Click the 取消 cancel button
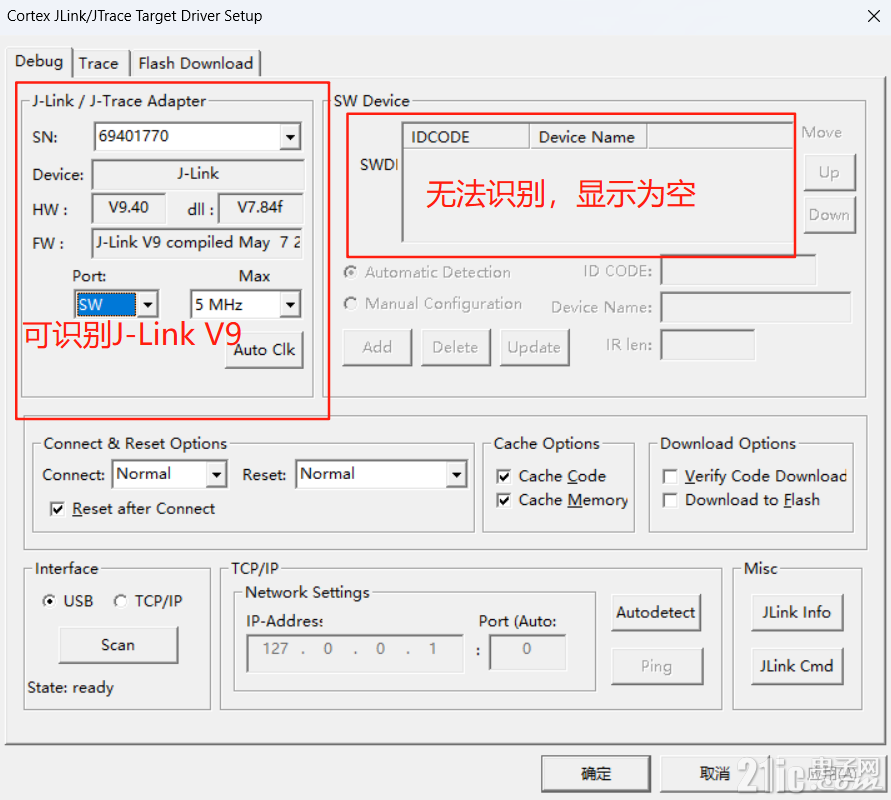Image resolution: width=891 pixels, height=800 pixels. (714, 773)
